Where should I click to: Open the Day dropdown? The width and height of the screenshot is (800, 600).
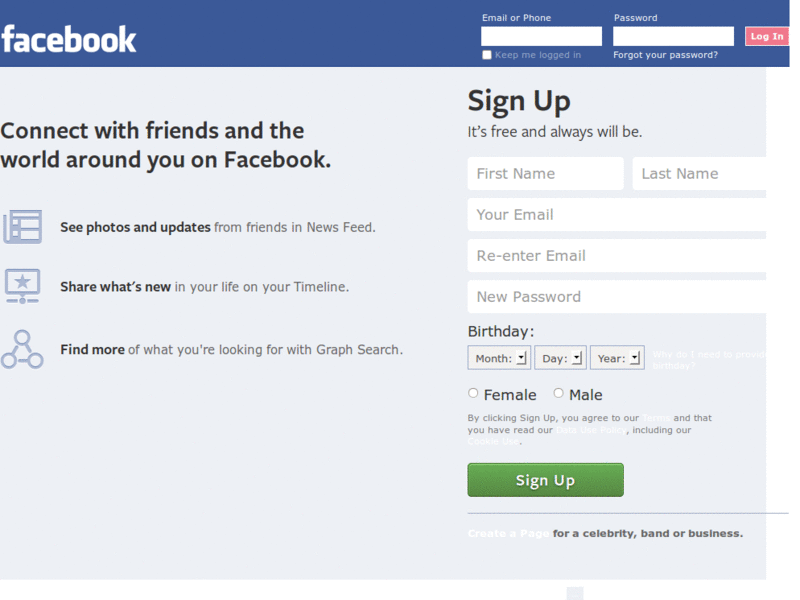[560, 358]
